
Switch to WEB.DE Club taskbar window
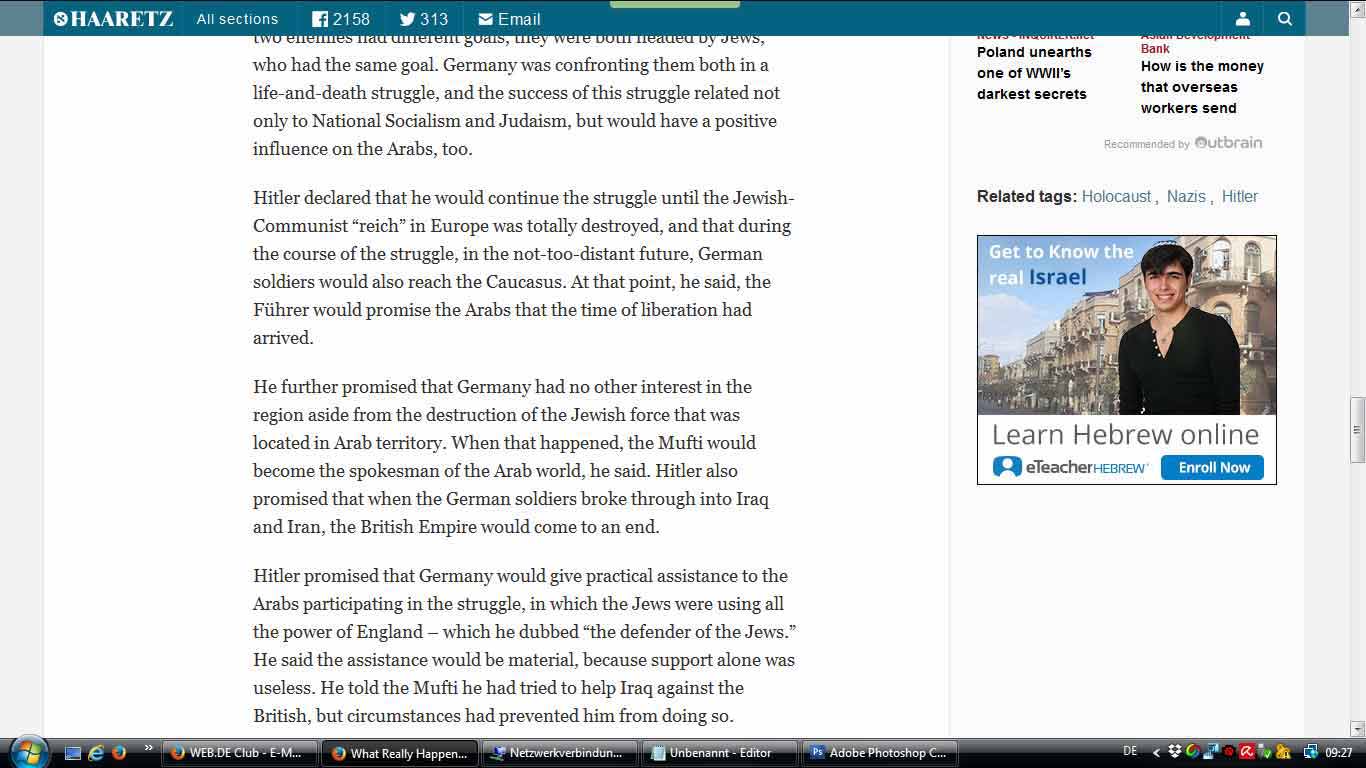[x=239, y=753]
